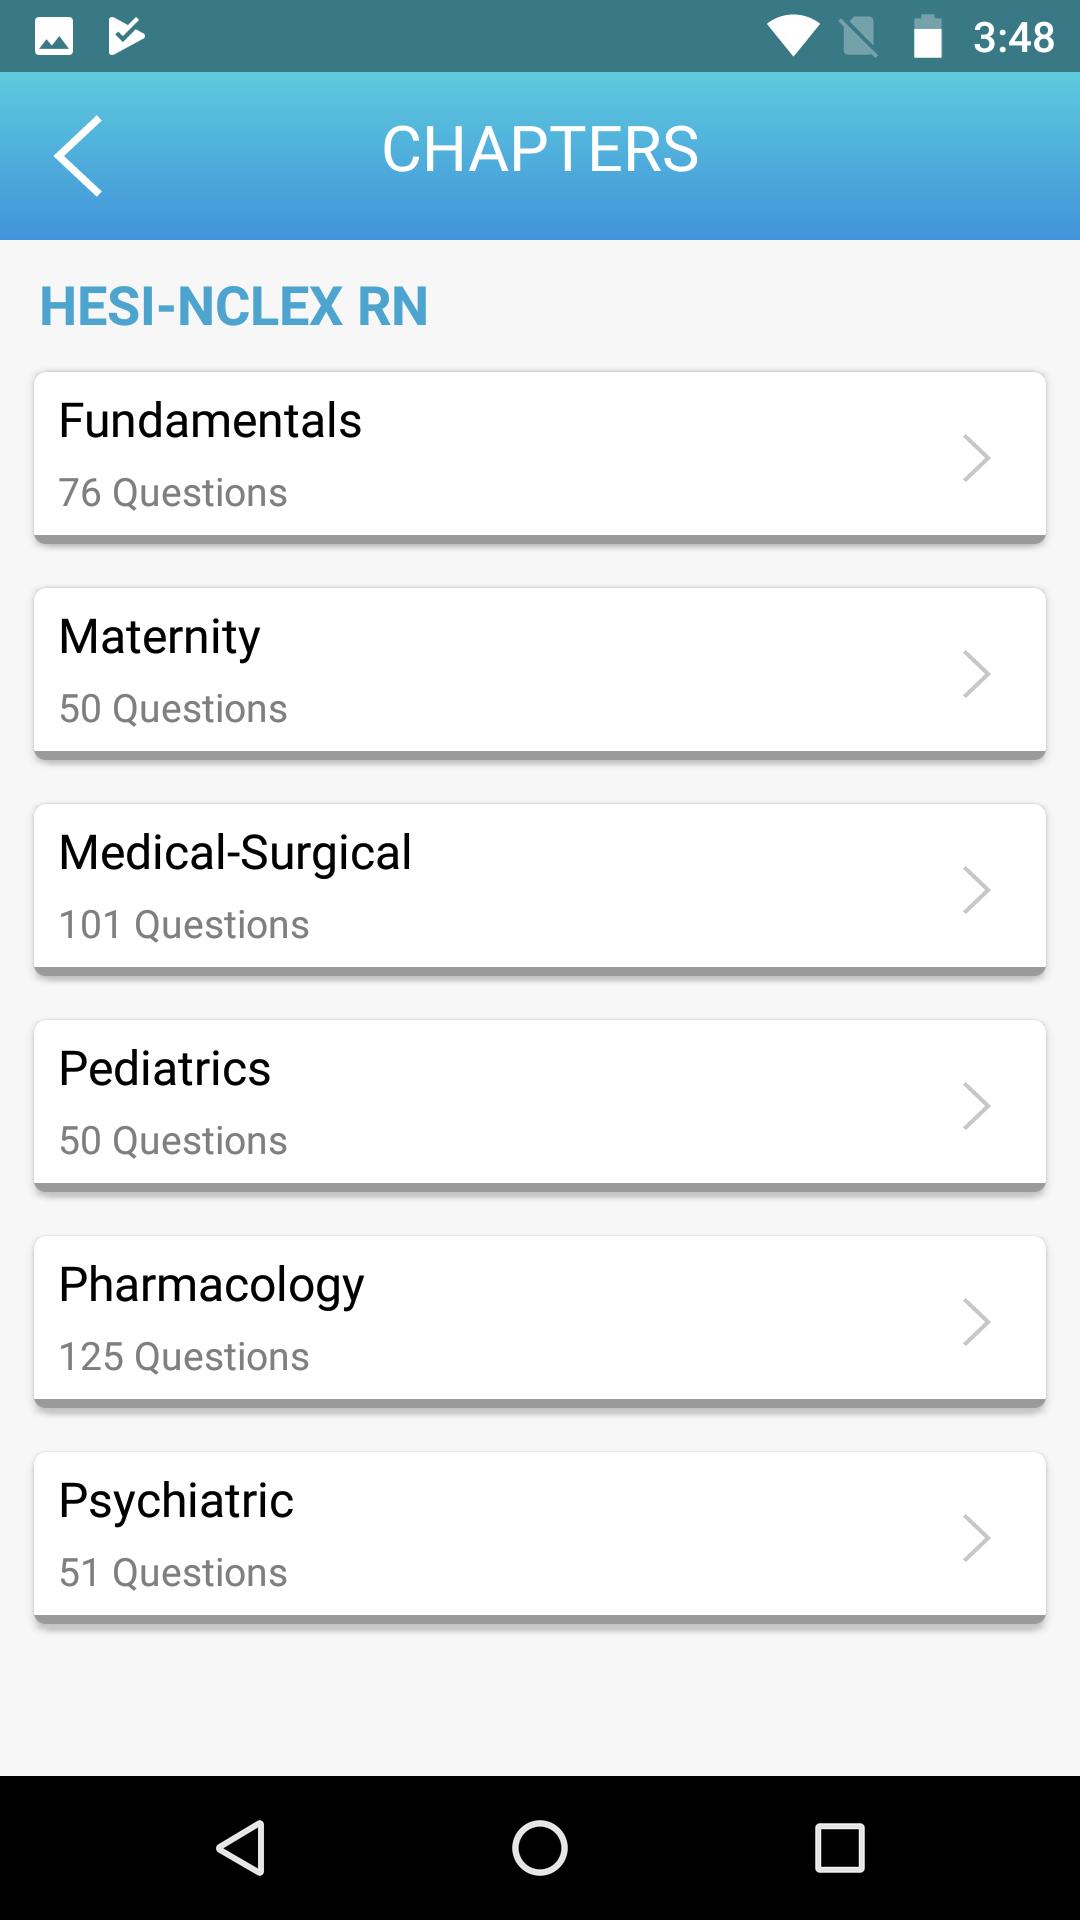The image size is (1080, 1920).
Task: Expand Maternity using its chevron arrow
Action: click(x=976, y=674)
